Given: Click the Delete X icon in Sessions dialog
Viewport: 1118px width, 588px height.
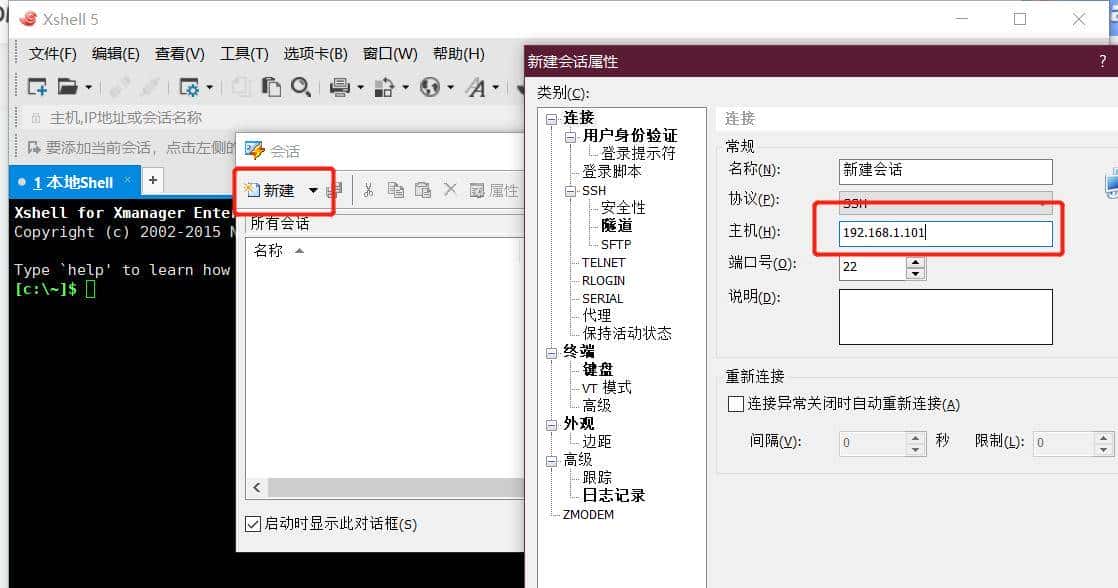Looking at the screenshot, I should [x=450, y=190].
